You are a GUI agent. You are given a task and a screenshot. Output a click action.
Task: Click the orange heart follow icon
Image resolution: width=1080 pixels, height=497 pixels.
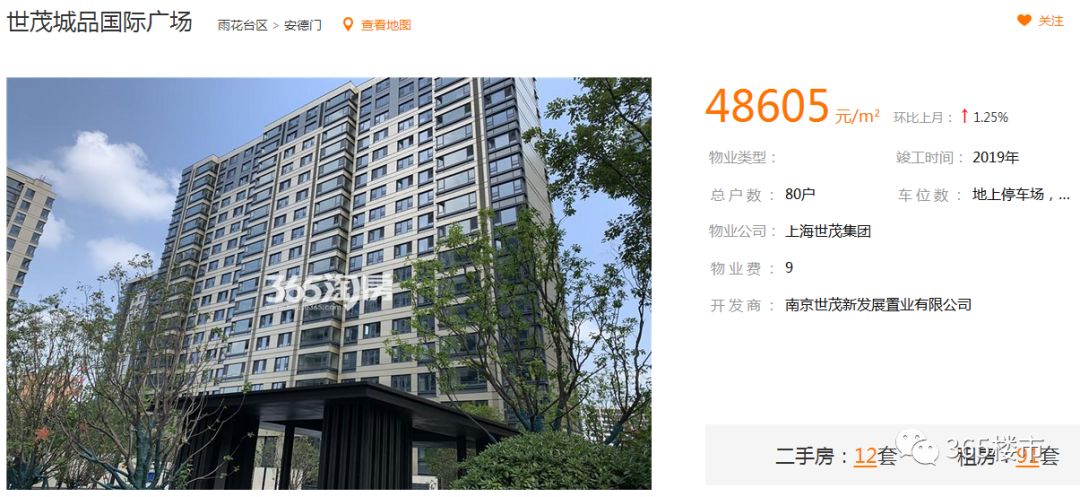1024,21
